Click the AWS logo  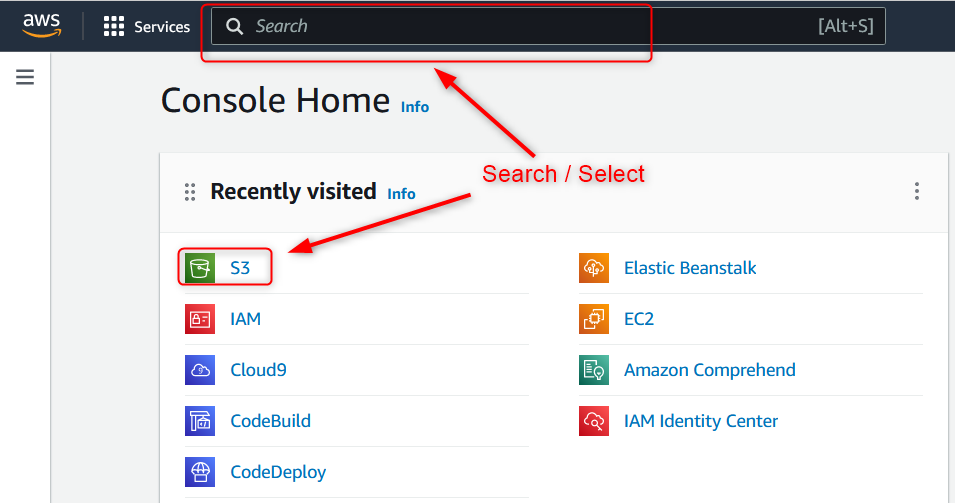(x=41, y=26)
